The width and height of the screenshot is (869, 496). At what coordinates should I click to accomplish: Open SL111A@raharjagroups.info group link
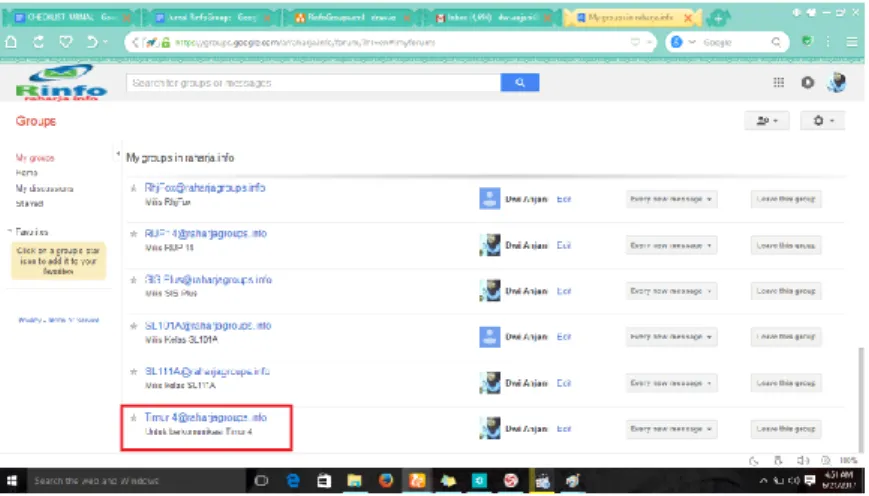point(207,372)
